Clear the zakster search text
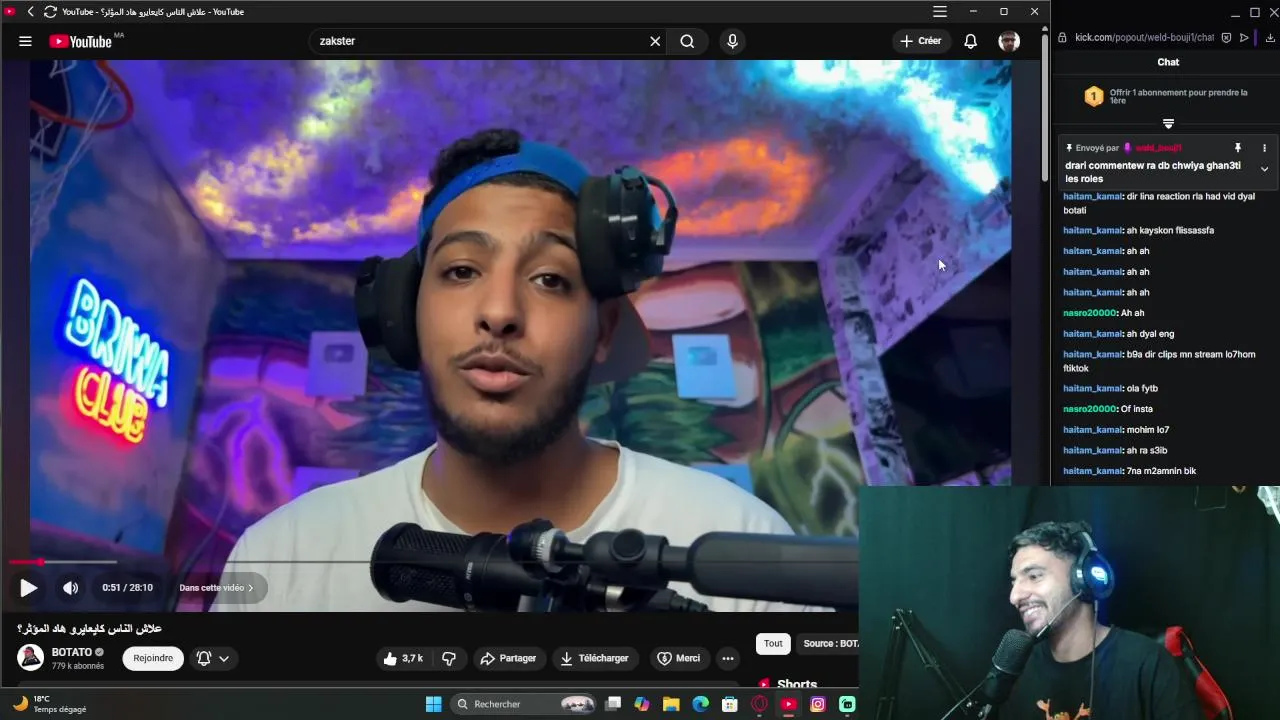The image size is (1280, 720). [x=655, y=41]
